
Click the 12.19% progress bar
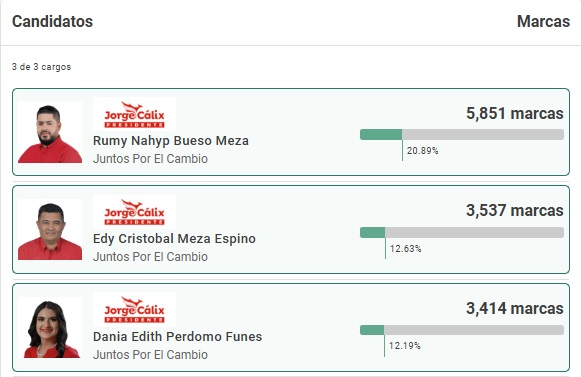[462, 330]
